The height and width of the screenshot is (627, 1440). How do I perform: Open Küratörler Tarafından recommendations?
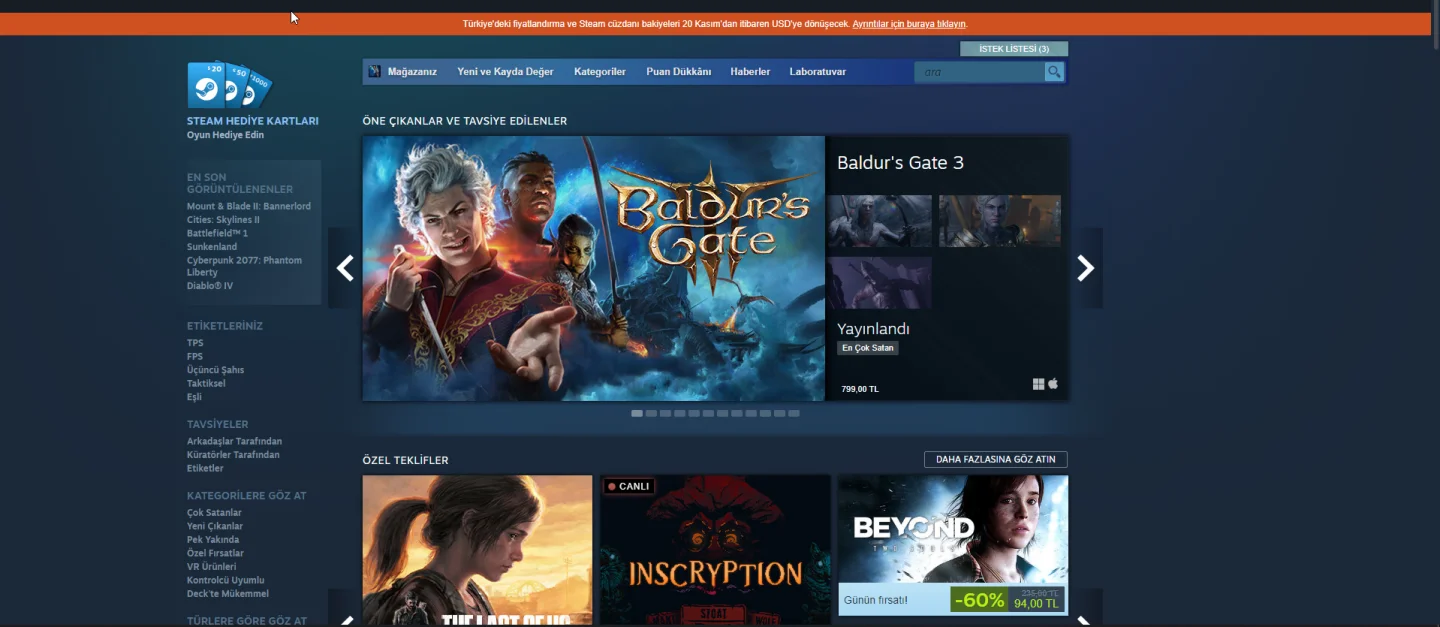pos(233,455)
